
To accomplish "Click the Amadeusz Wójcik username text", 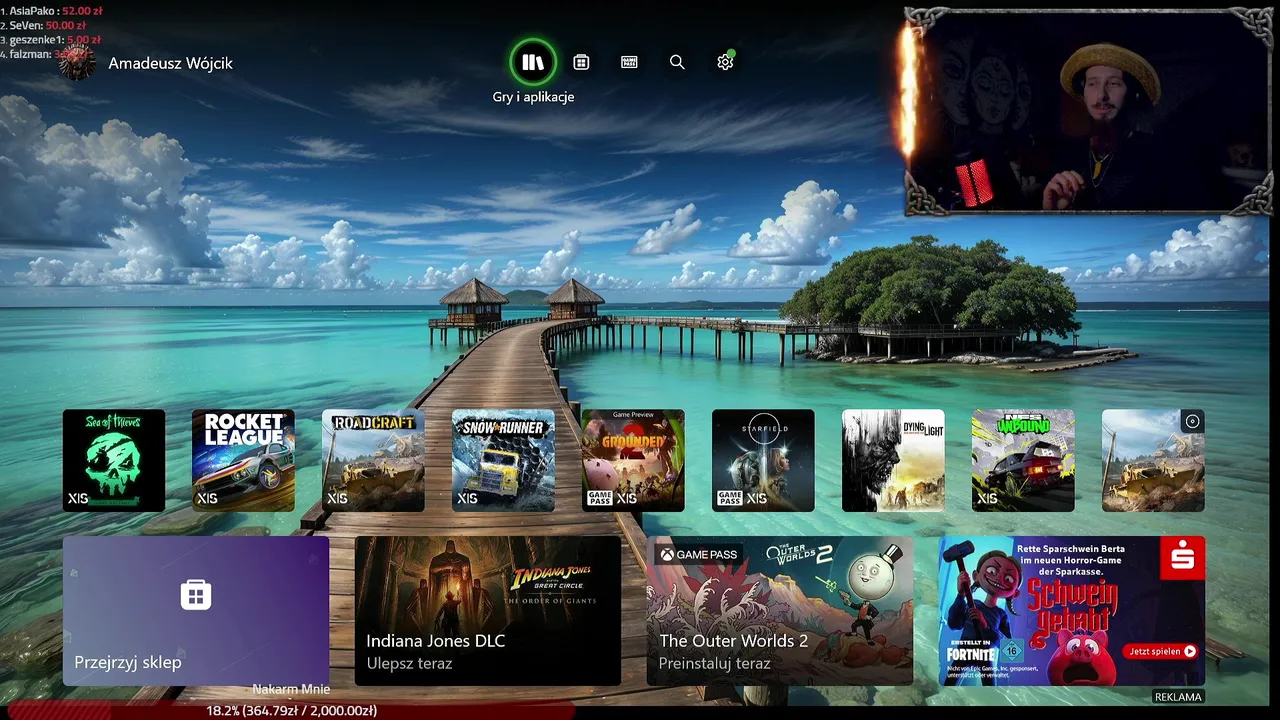I will pyautogui.click(x=170, y=63).
